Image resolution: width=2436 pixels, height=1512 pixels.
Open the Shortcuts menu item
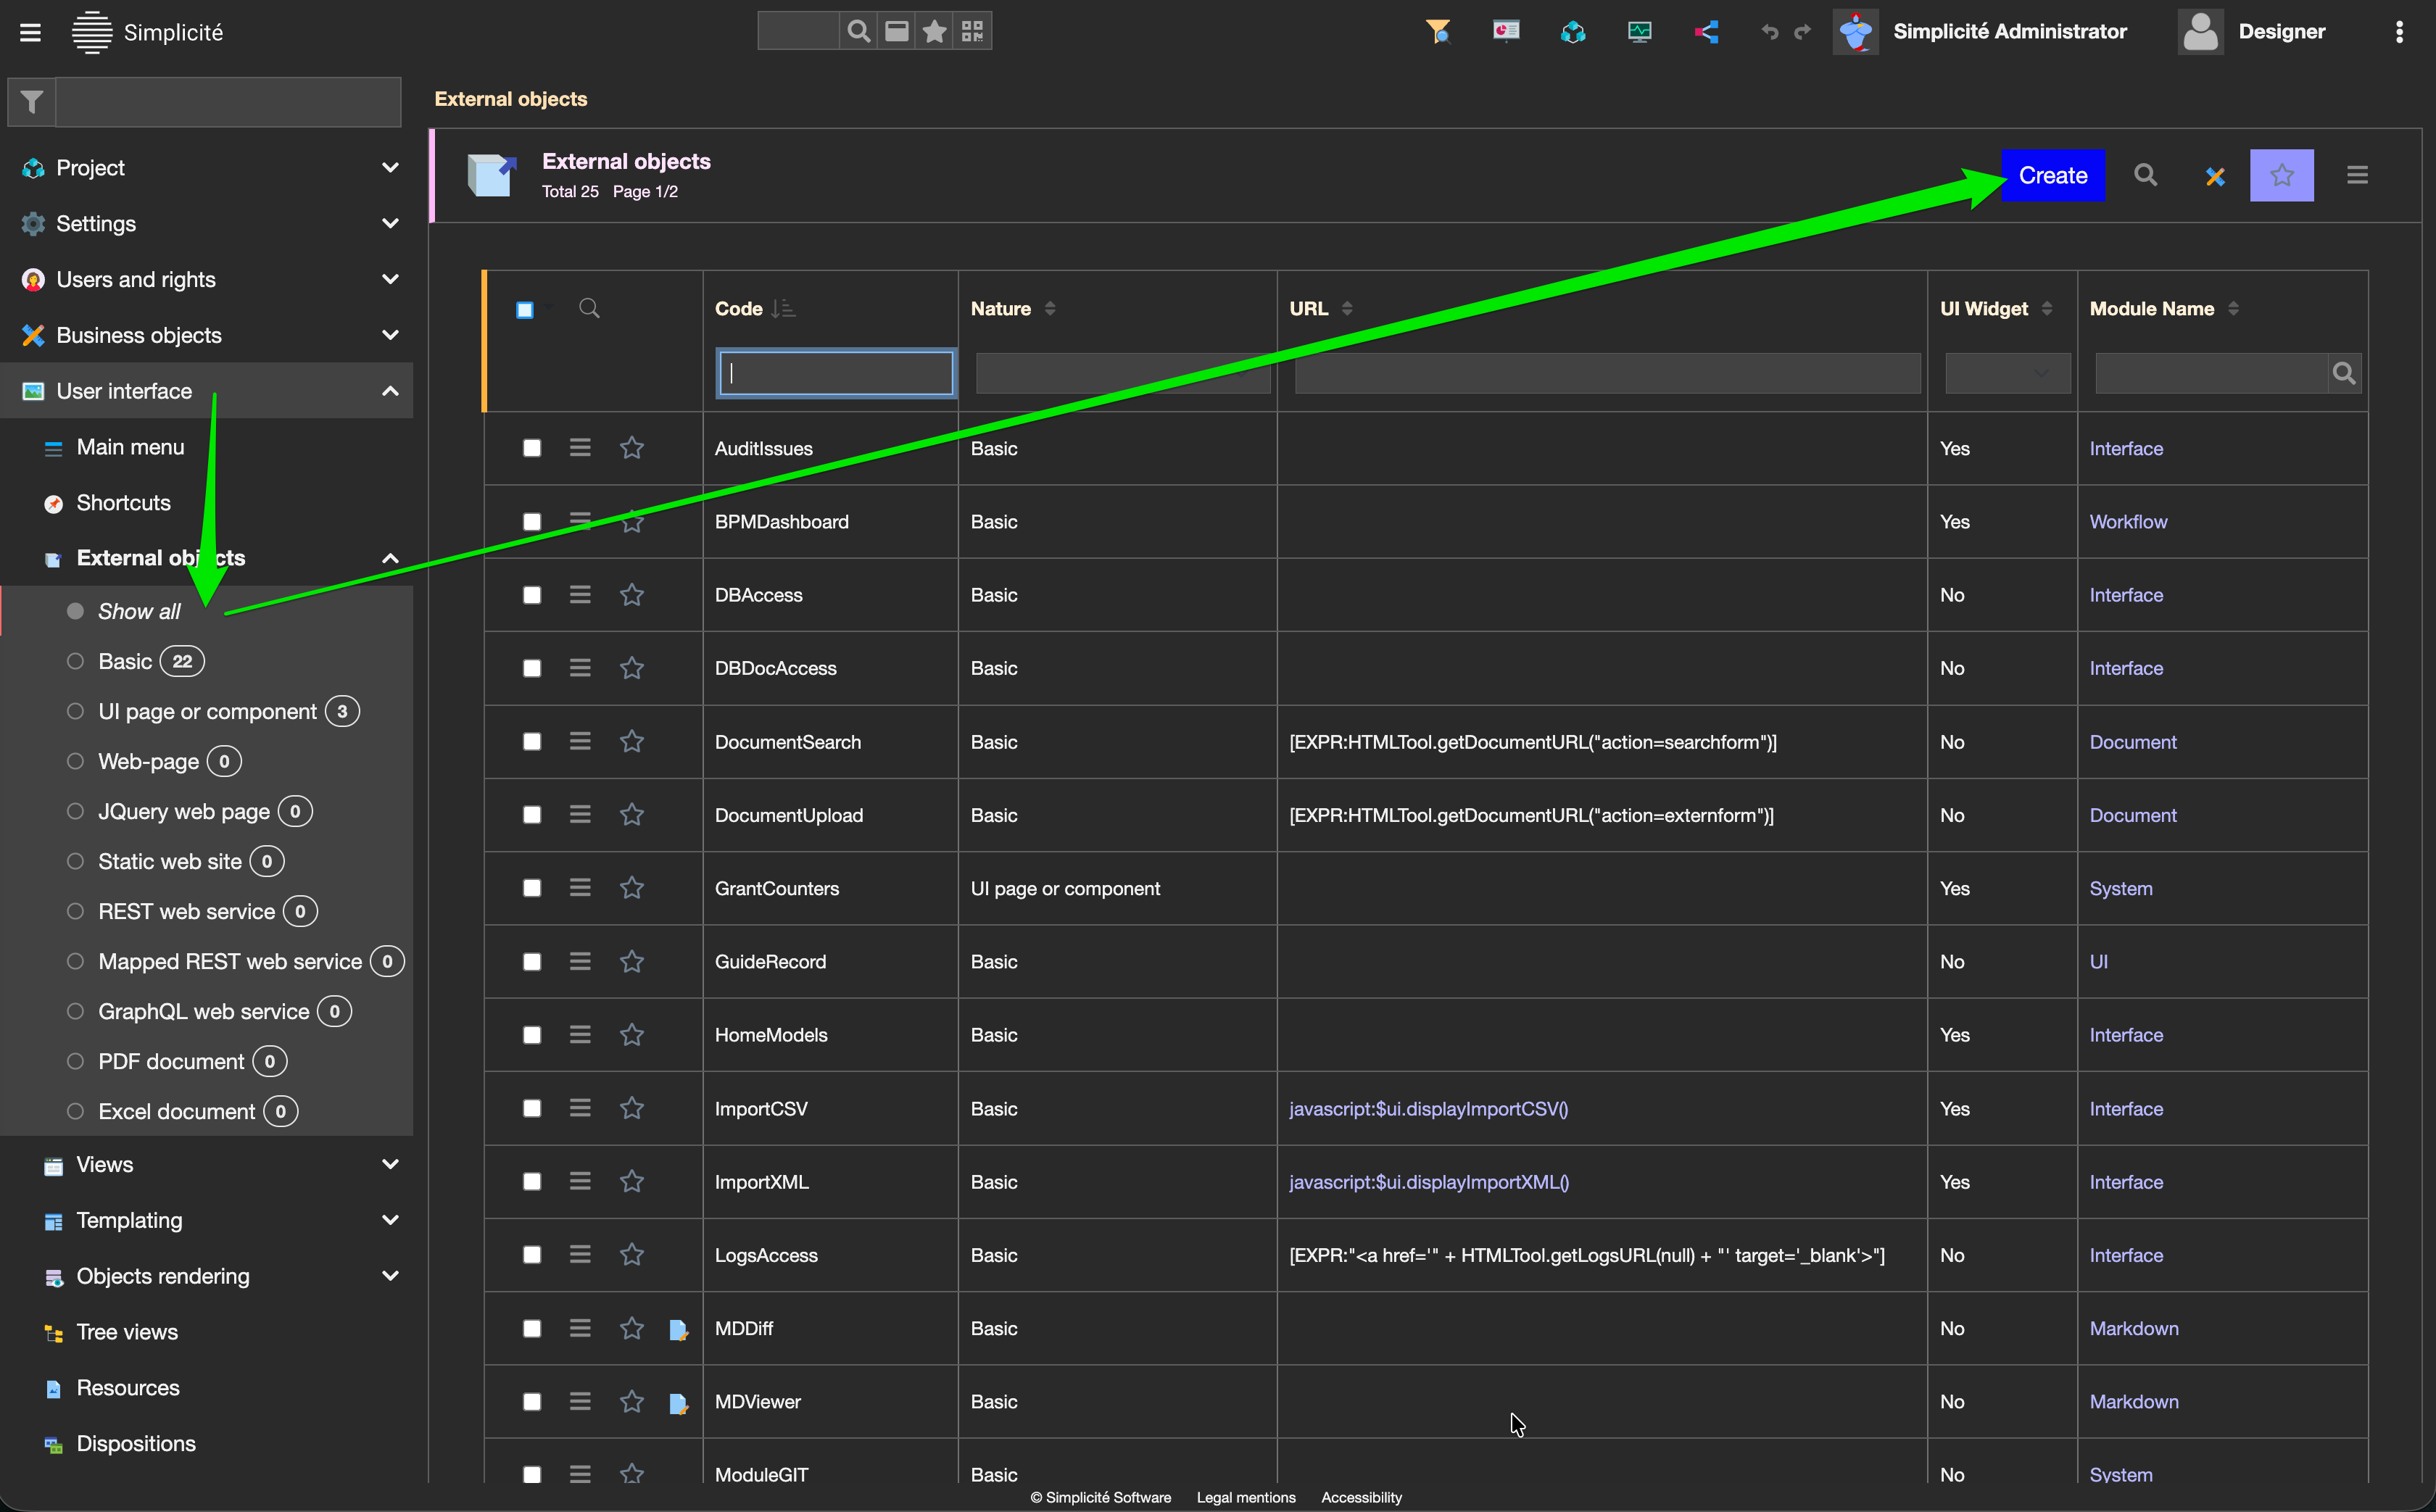(123, 503)
